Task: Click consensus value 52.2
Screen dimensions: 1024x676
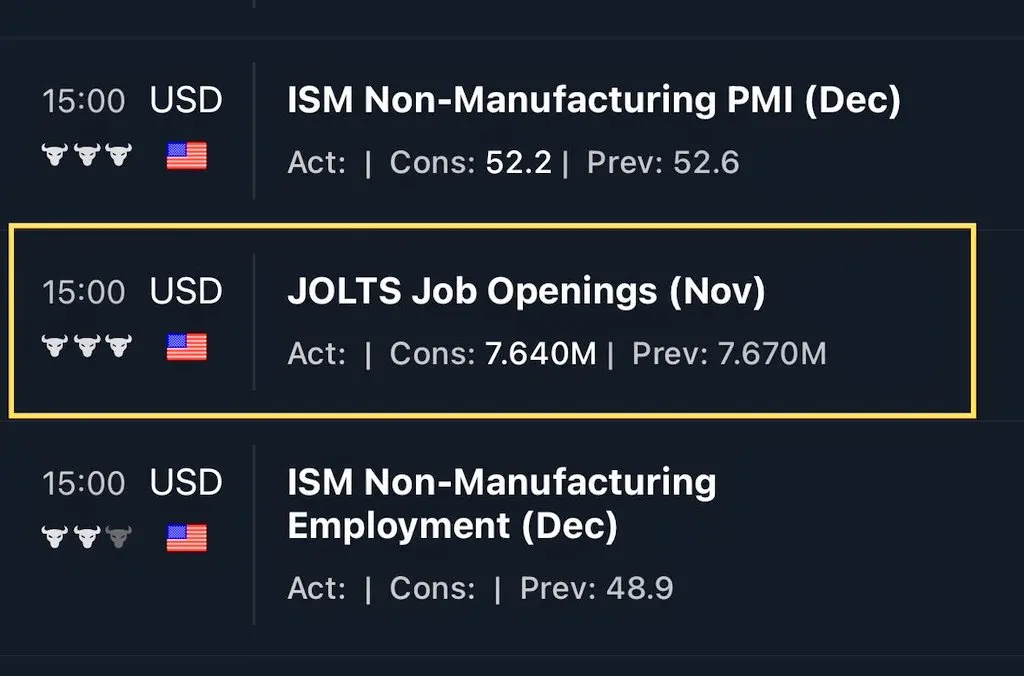Action: [518, 163]
